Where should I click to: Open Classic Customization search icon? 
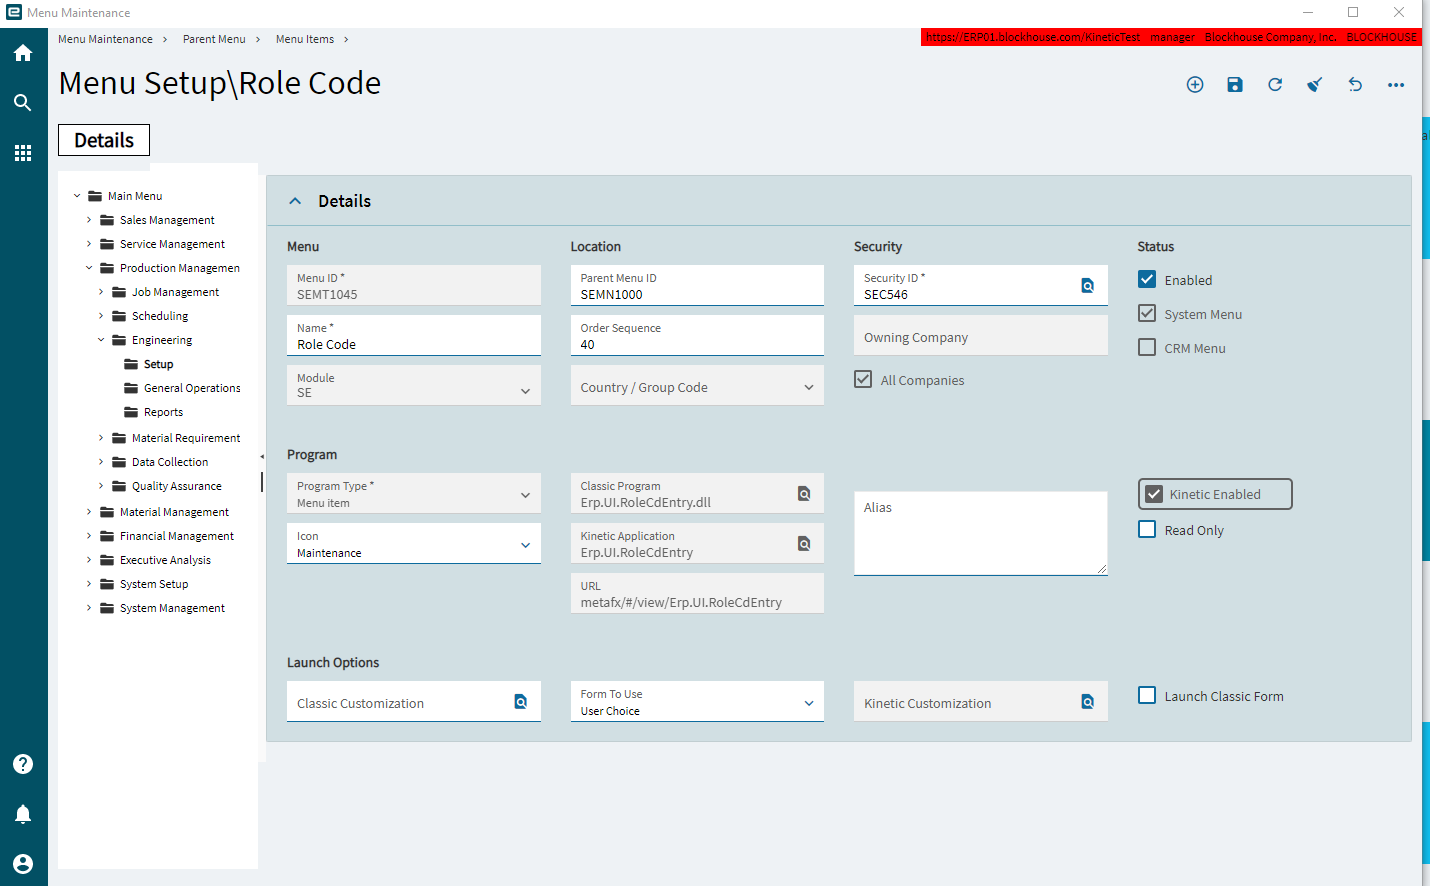(x=521, y=702)
